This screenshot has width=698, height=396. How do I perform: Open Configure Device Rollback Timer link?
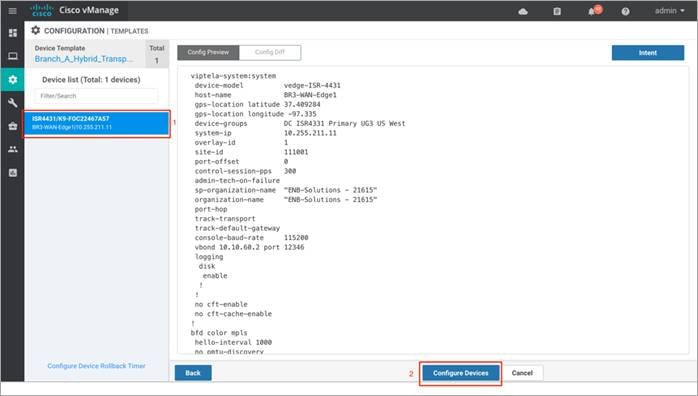[x=97, y=366]
